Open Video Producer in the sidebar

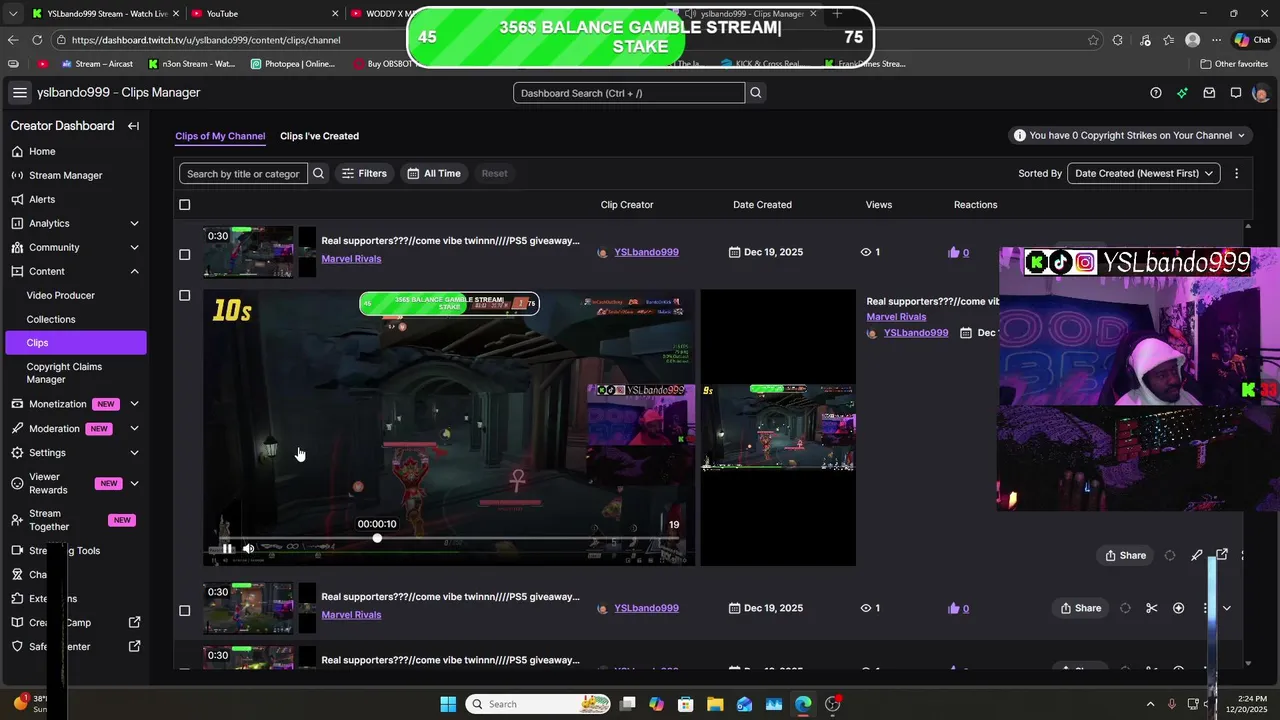click(x=61, y=295)
